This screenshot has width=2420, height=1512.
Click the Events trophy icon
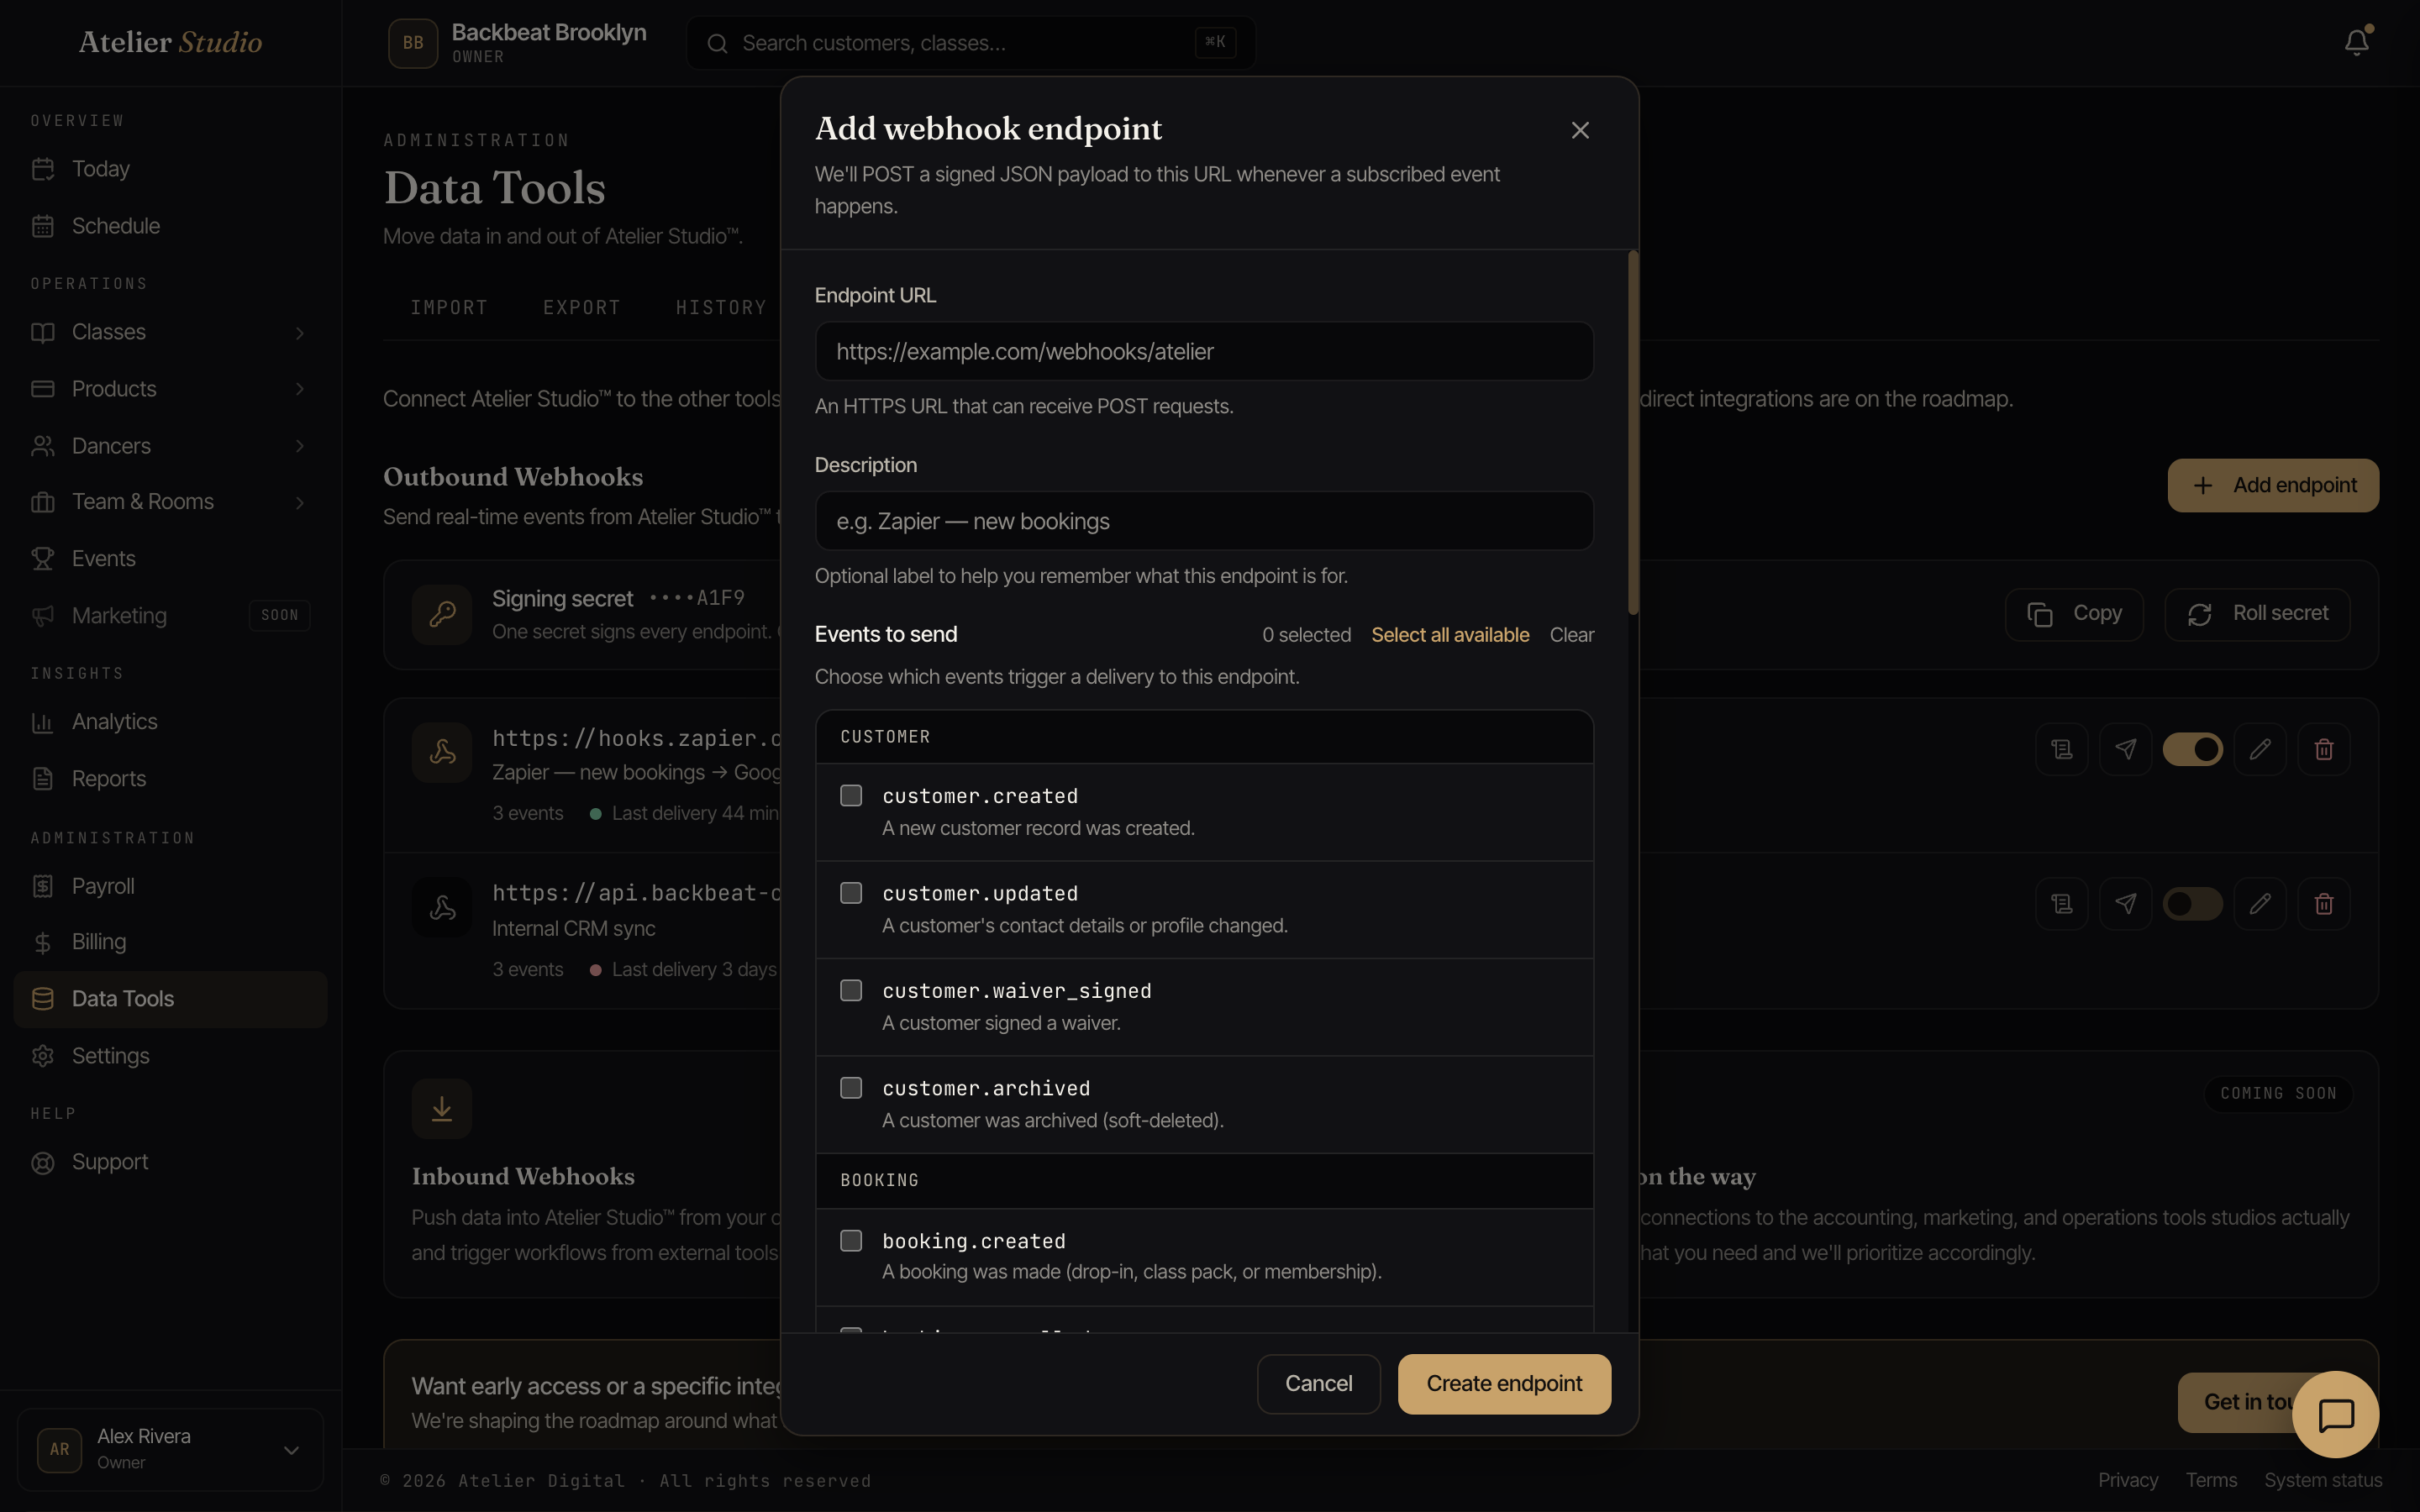coord(43,559)
